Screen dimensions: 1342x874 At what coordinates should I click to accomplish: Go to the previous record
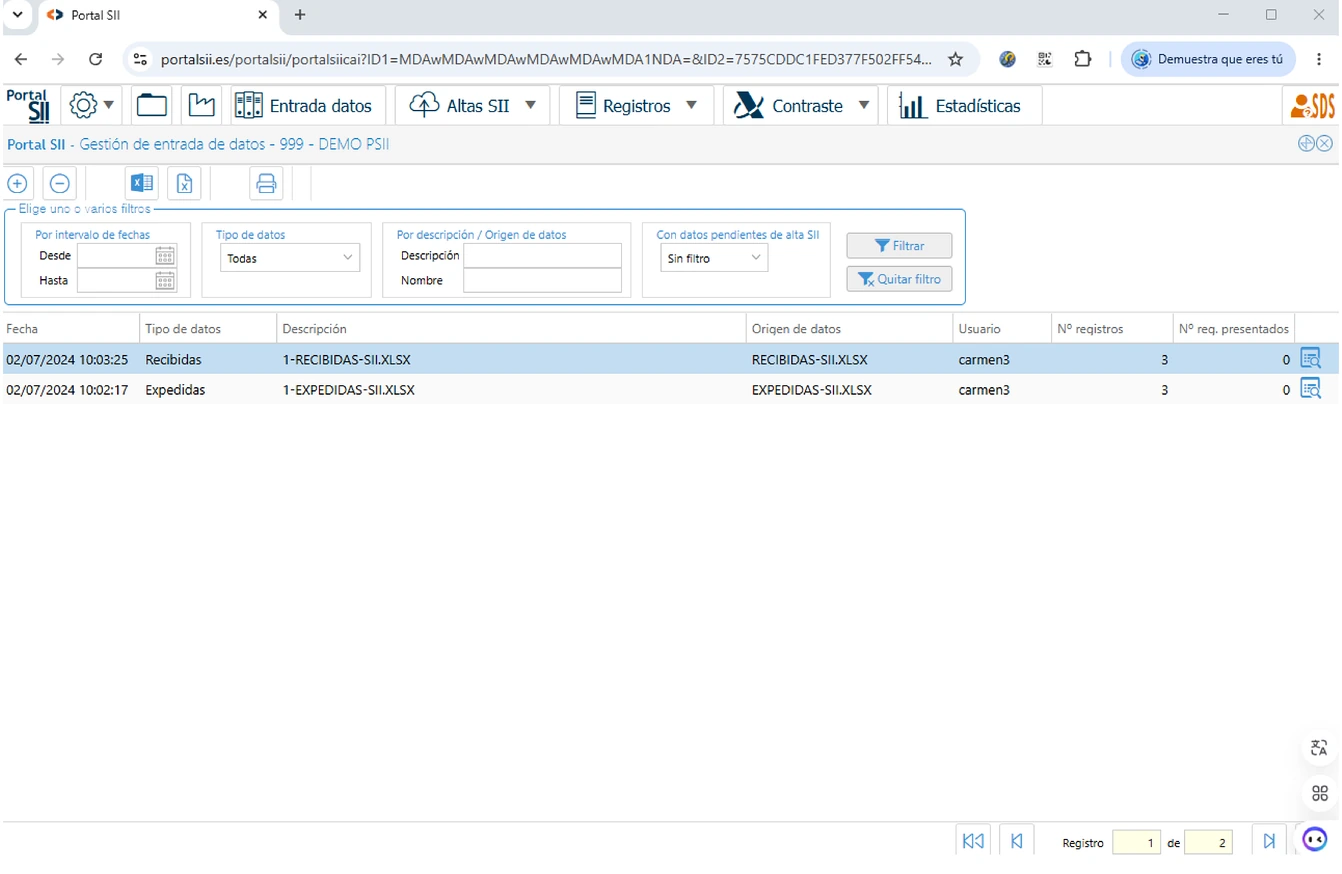coord(1016,841)
